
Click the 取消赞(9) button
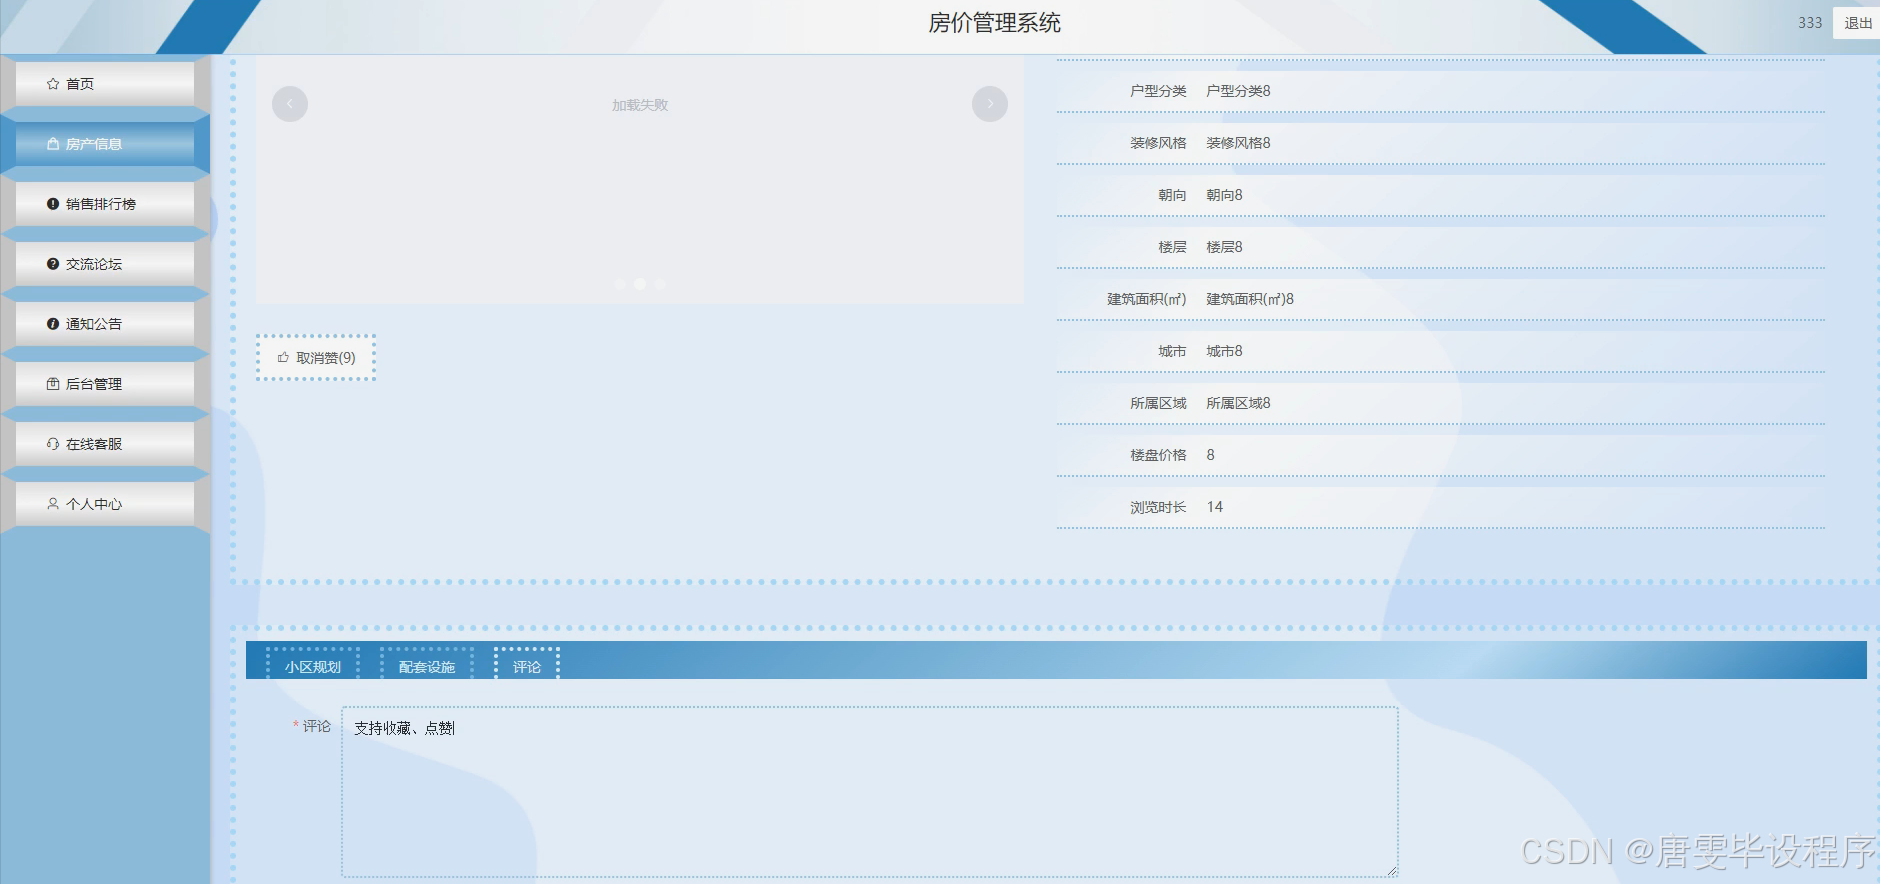316,358
